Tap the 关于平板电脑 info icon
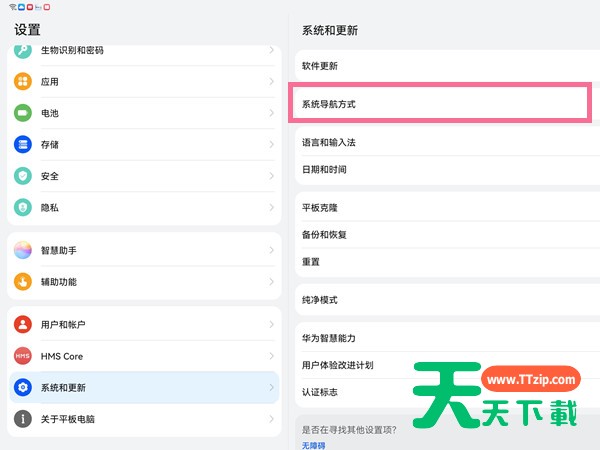 point(23,418)
